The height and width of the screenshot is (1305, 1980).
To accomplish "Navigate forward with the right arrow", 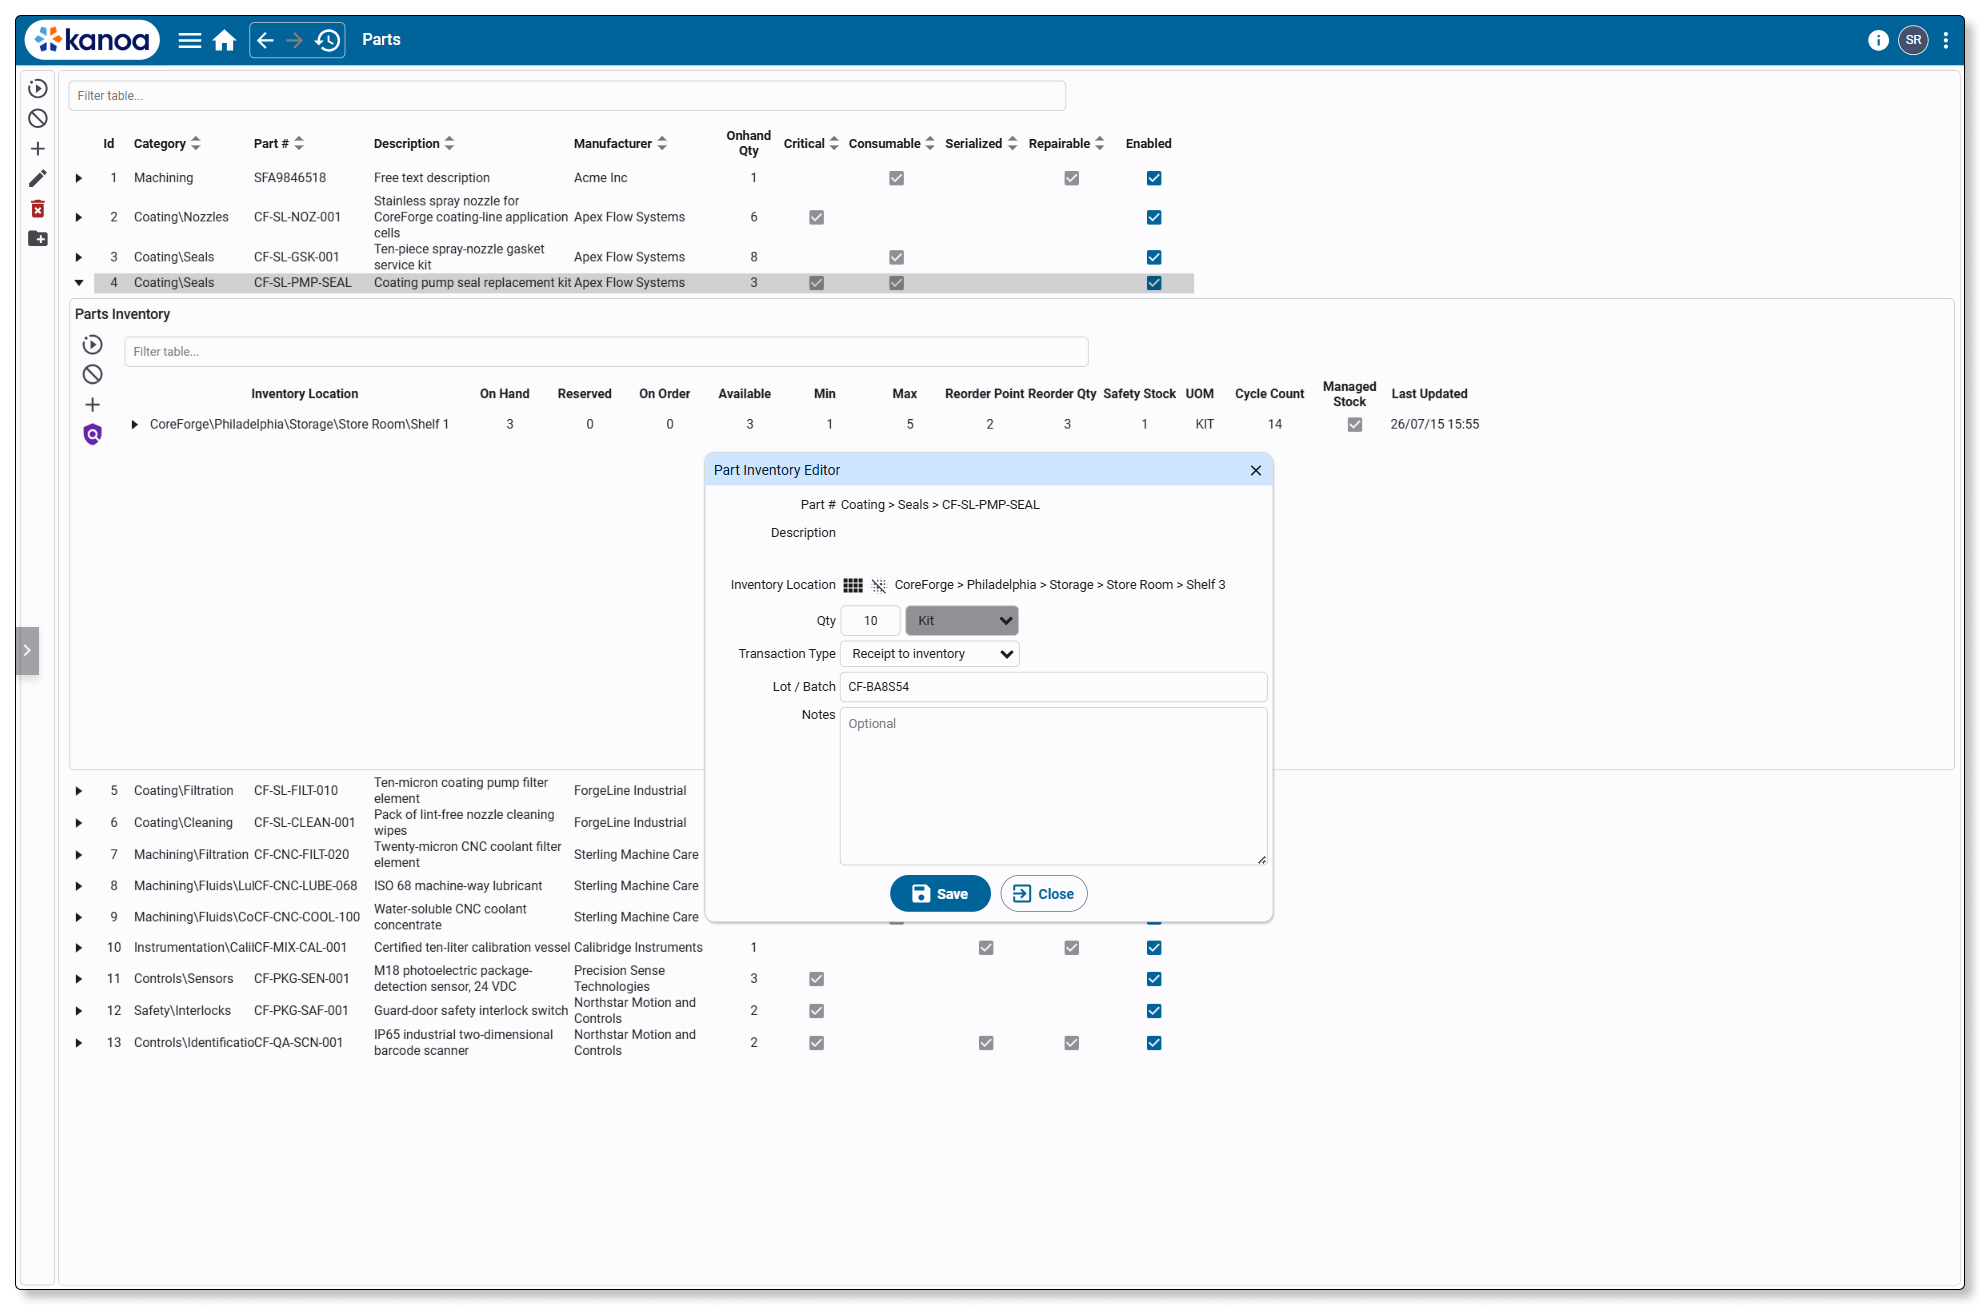I will point(294,40).
